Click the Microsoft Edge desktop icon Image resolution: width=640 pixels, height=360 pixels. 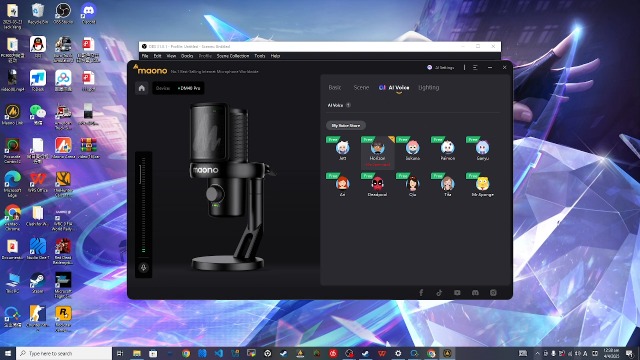(13, 183)
